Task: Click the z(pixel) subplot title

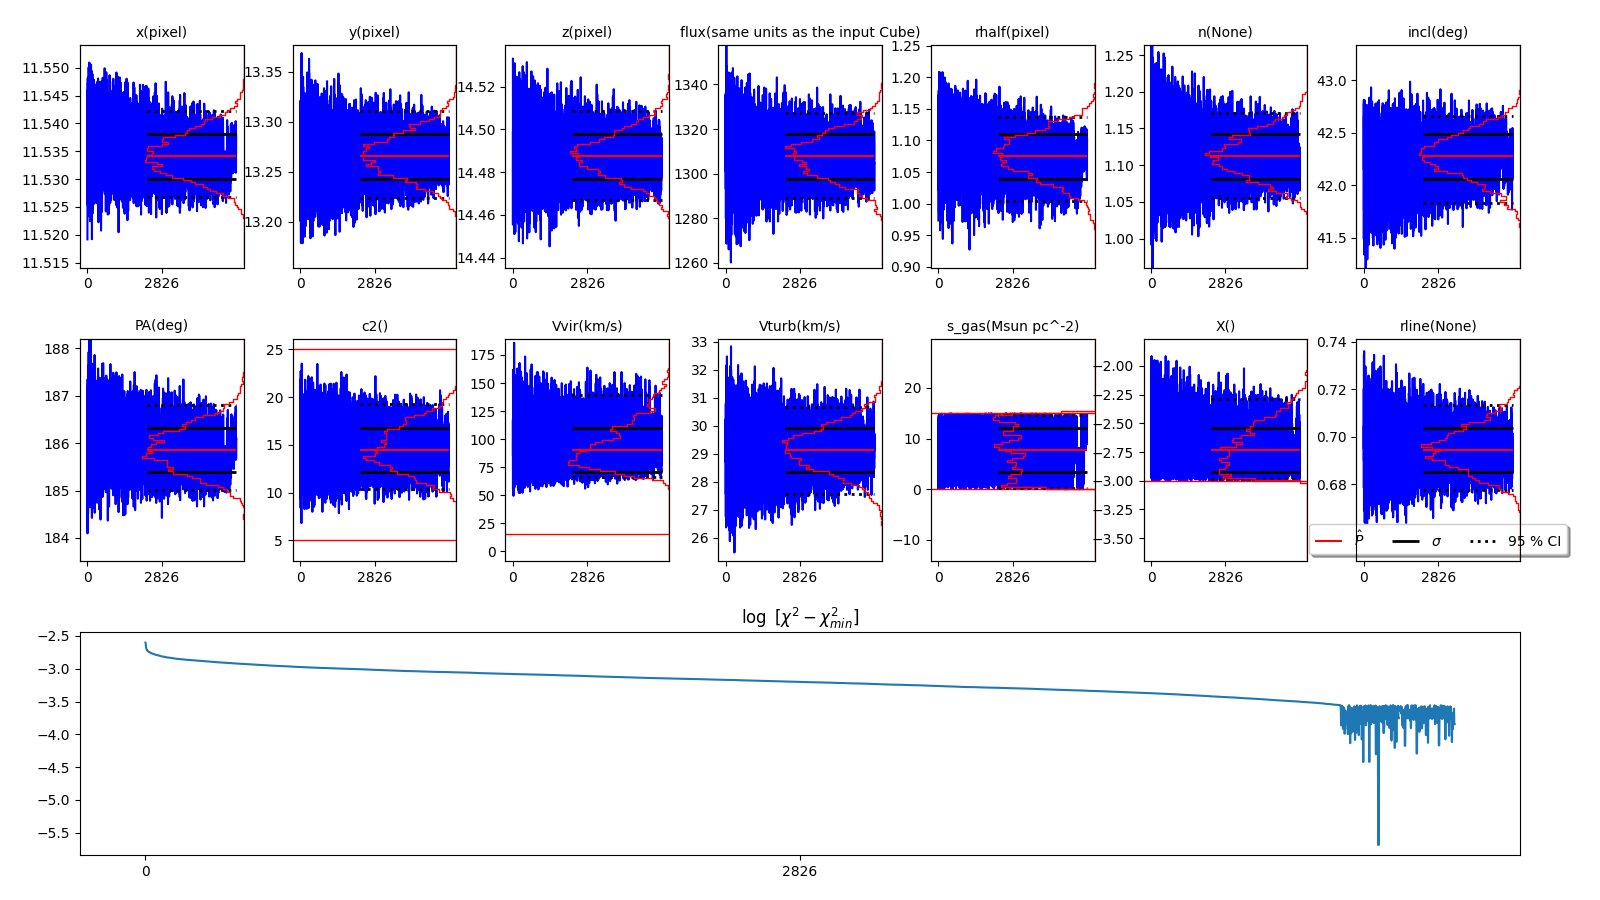Action: pyautogui.click(x=587, y=32)
